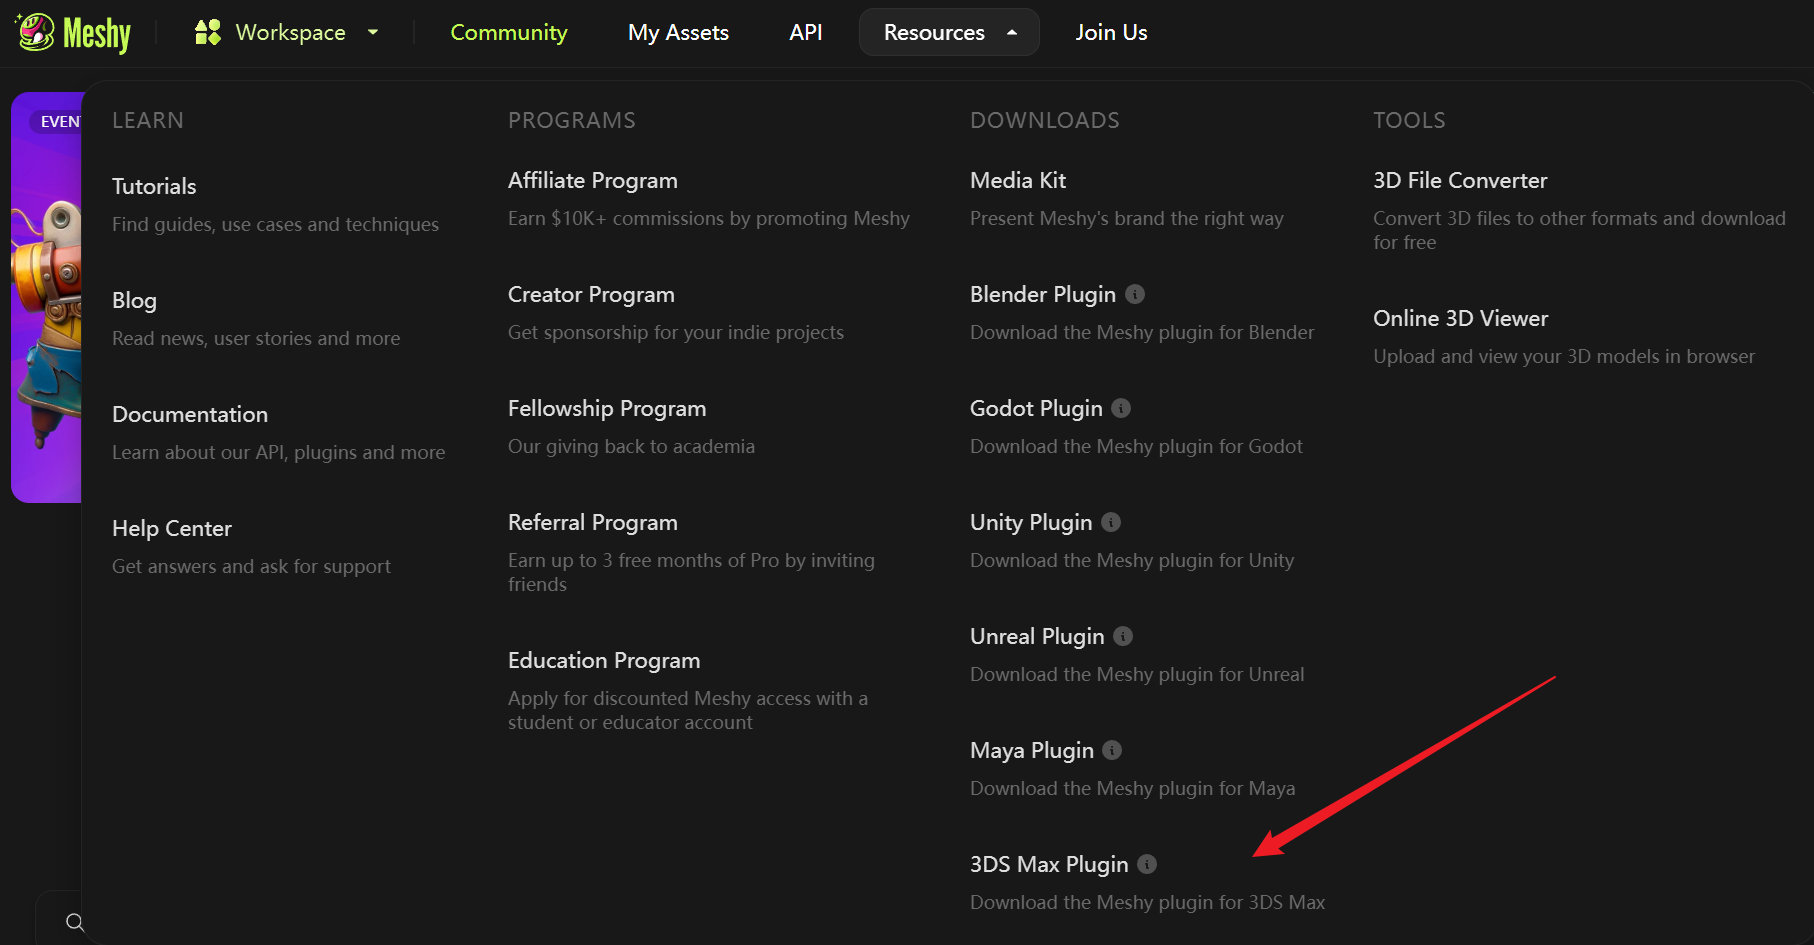
Task: Collapse the Resources menu arrow
Action: click(1012, 32)
